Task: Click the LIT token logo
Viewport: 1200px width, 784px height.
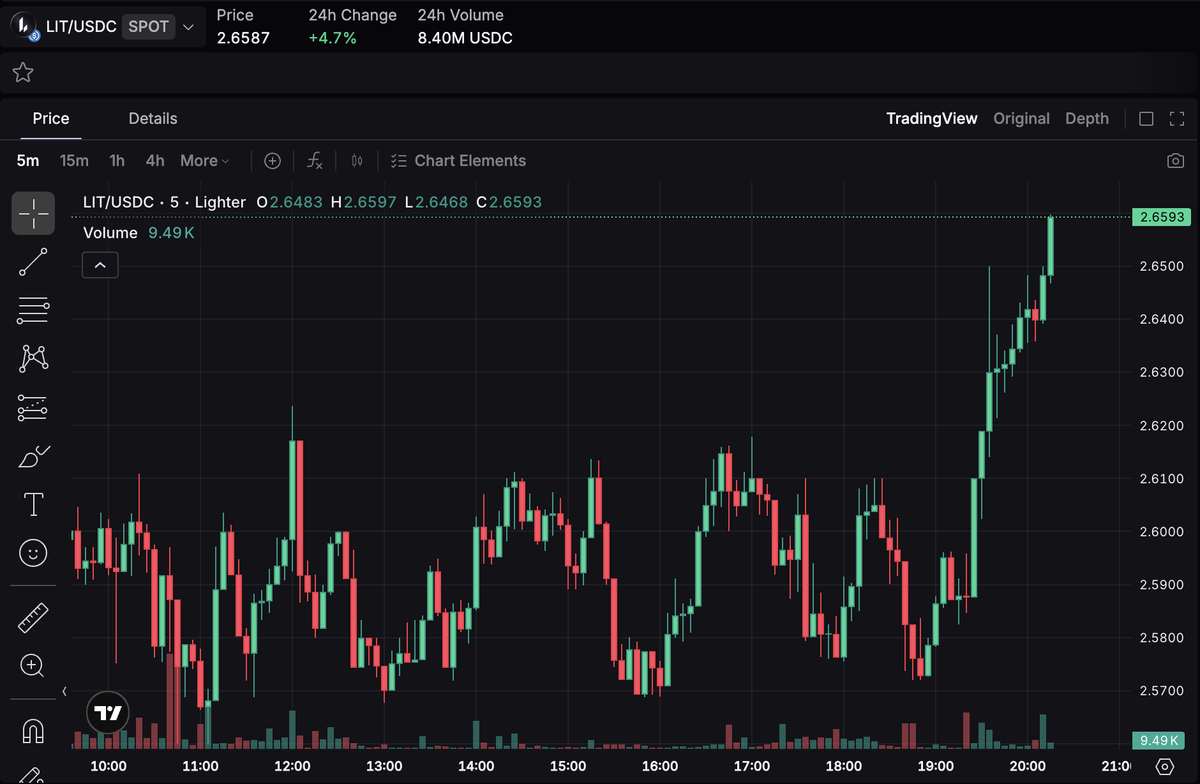Action: click(24, 27)
